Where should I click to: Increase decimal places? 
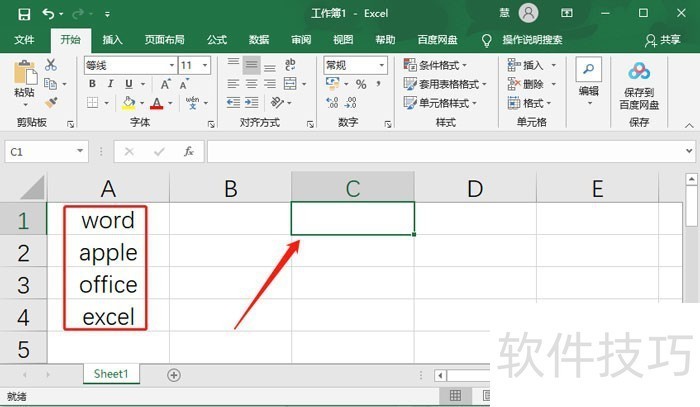(332, 103)
